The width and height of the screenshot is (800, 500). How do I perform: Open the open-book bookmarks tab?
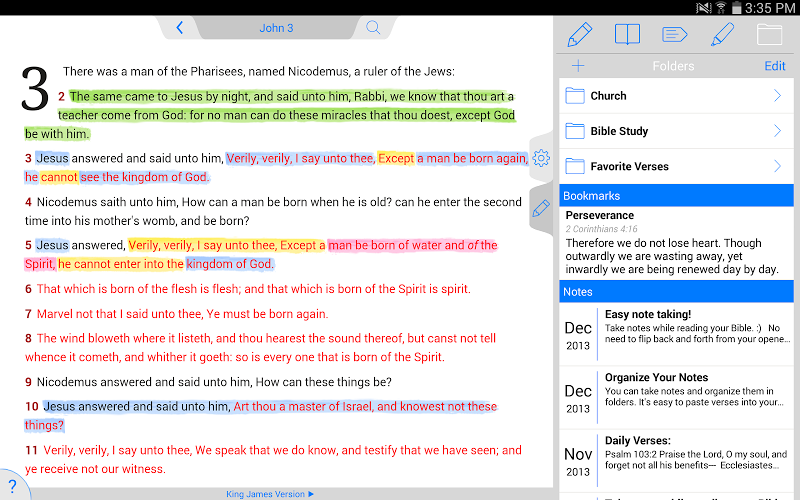pyautogui.click(x=627, y=35)
